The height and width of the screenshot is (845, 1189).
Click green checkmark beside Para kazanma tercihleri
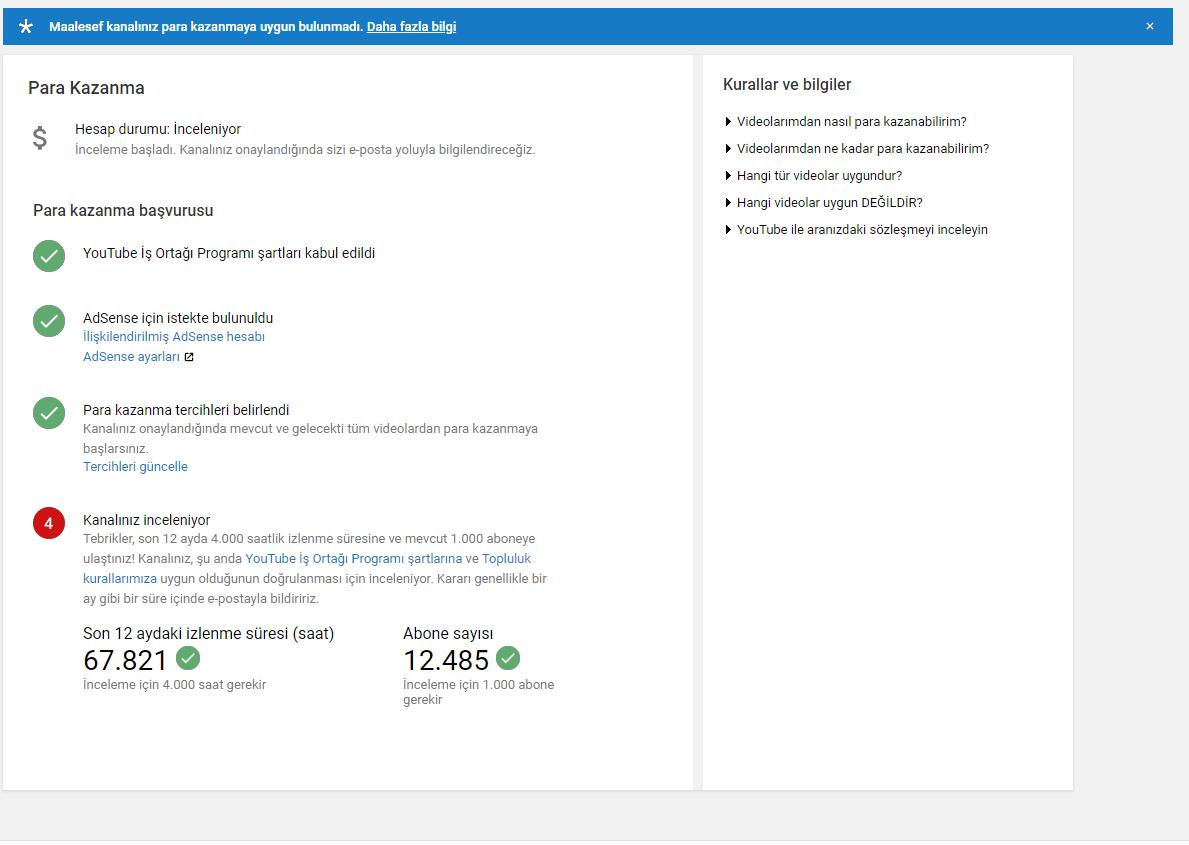point(49,413)
